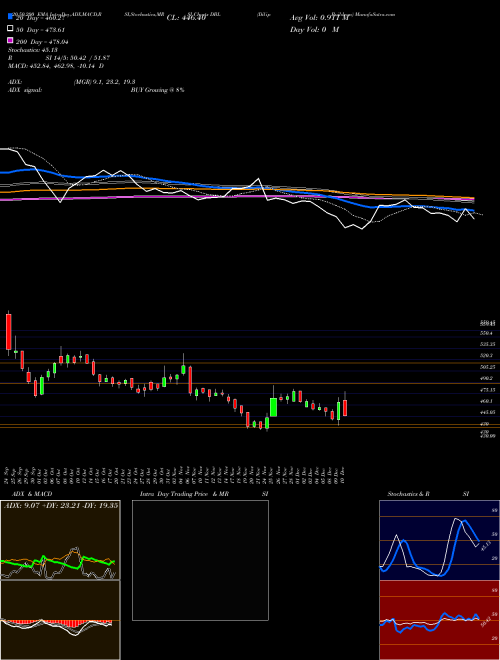
Task: Click the 'BUY Growing @ 8%' signal text
Action: (157, 90)
